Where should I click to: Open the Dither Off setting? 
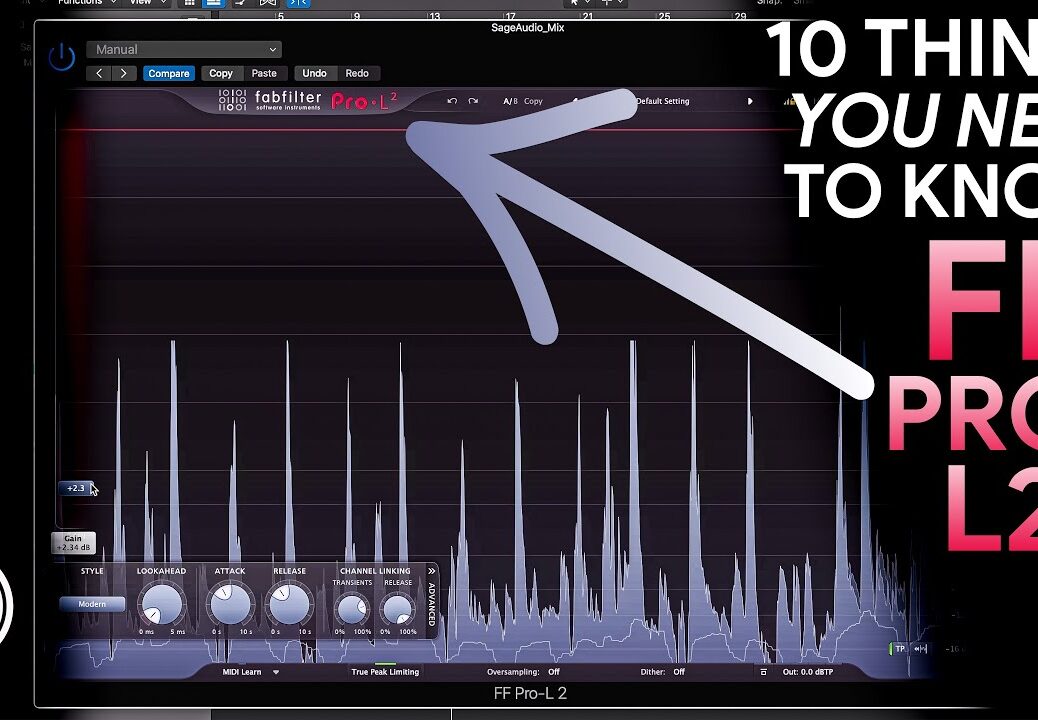point(663,672)
